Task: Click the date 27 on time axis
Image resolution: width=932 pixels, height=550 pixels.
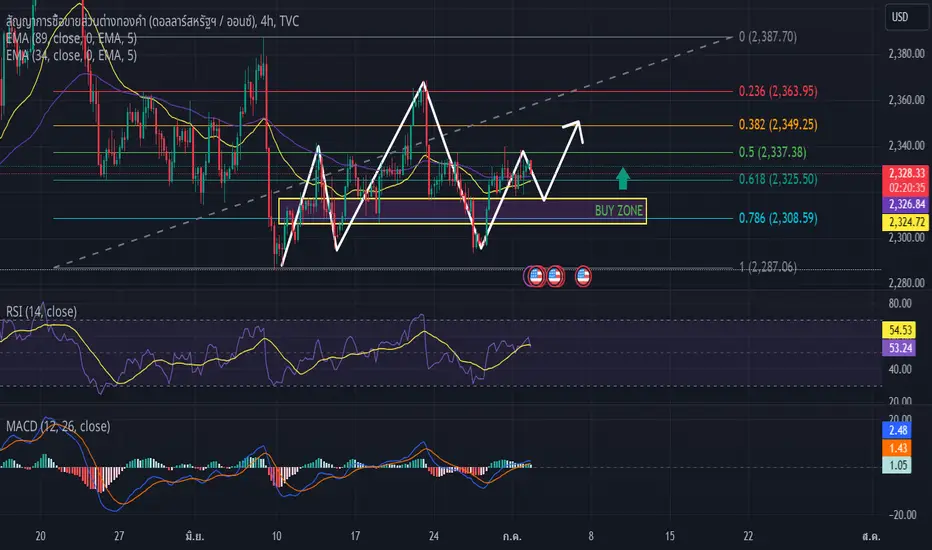Action: click(119, 536)
